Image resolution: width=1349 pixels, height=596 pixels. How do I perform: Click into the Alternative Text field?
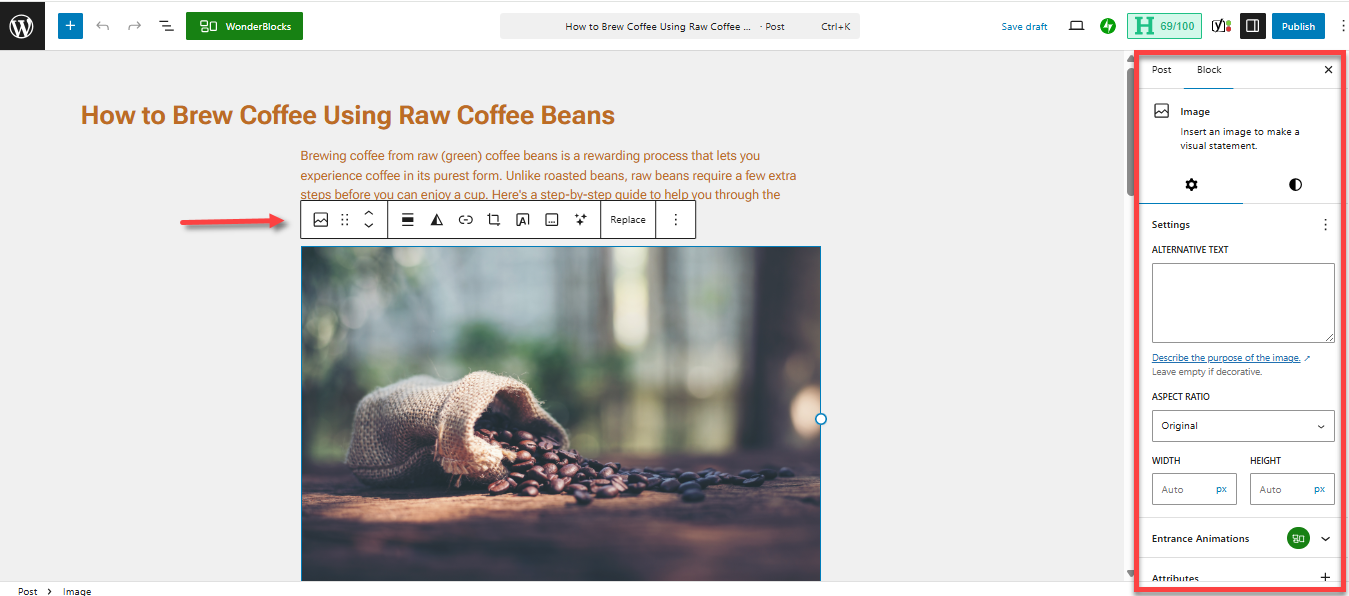[x=1242, y=303]
